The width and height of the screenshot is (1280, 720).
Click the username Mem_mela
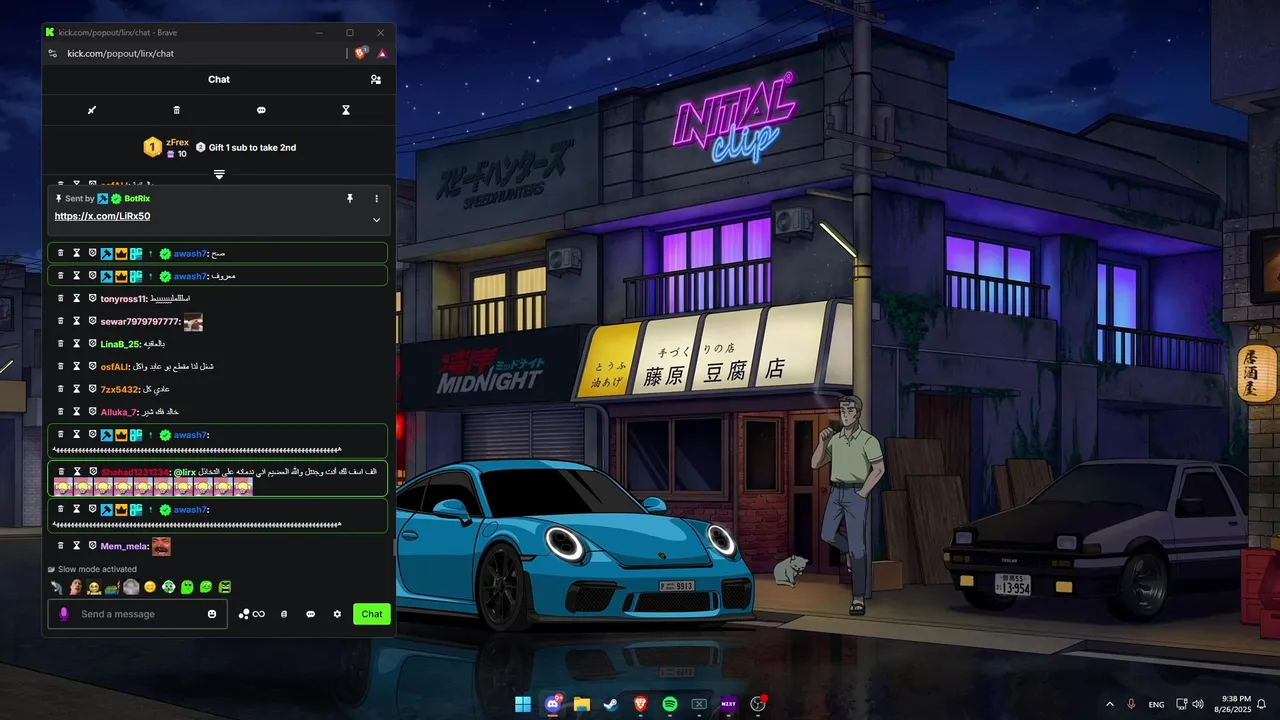[123, 546]
